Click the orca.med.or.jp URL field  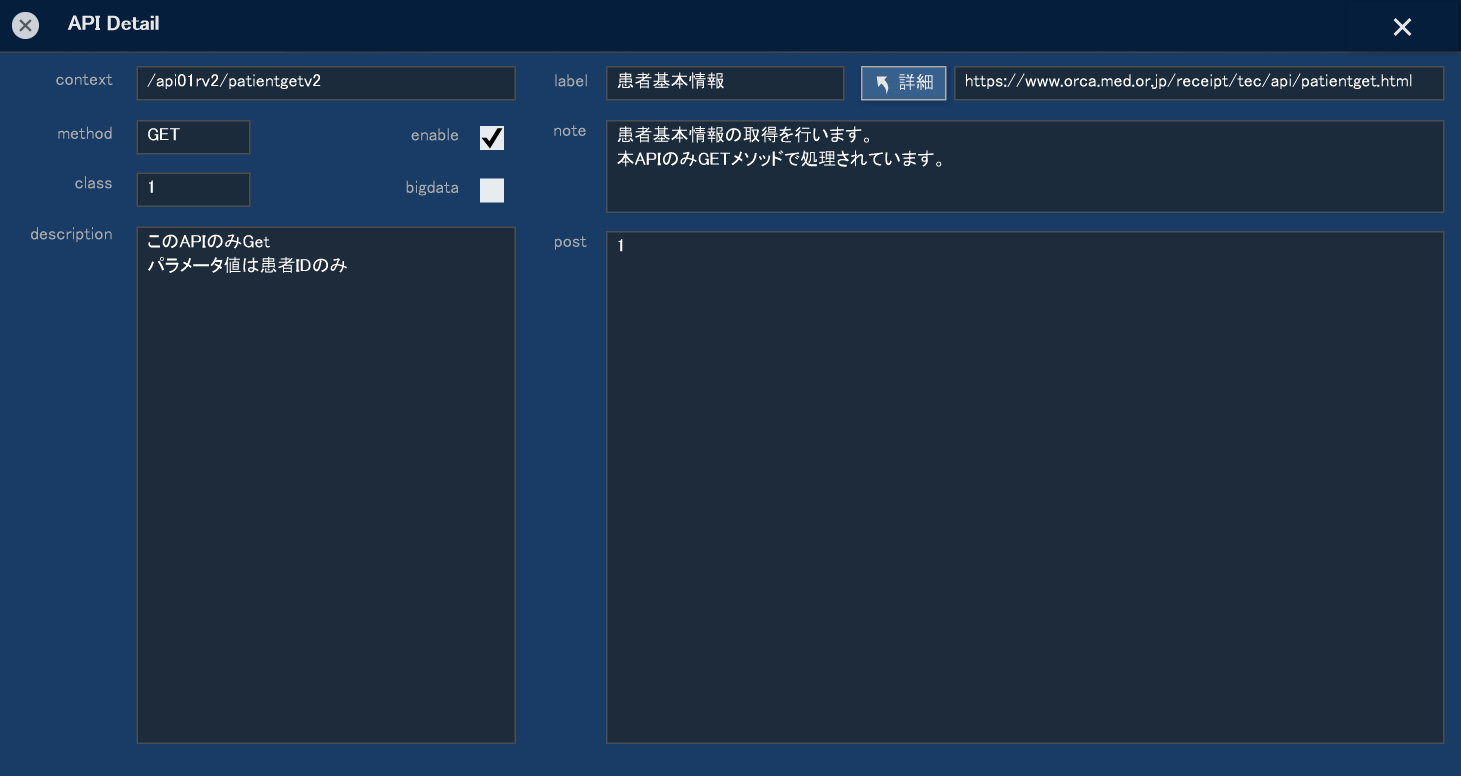(1198, 83)
